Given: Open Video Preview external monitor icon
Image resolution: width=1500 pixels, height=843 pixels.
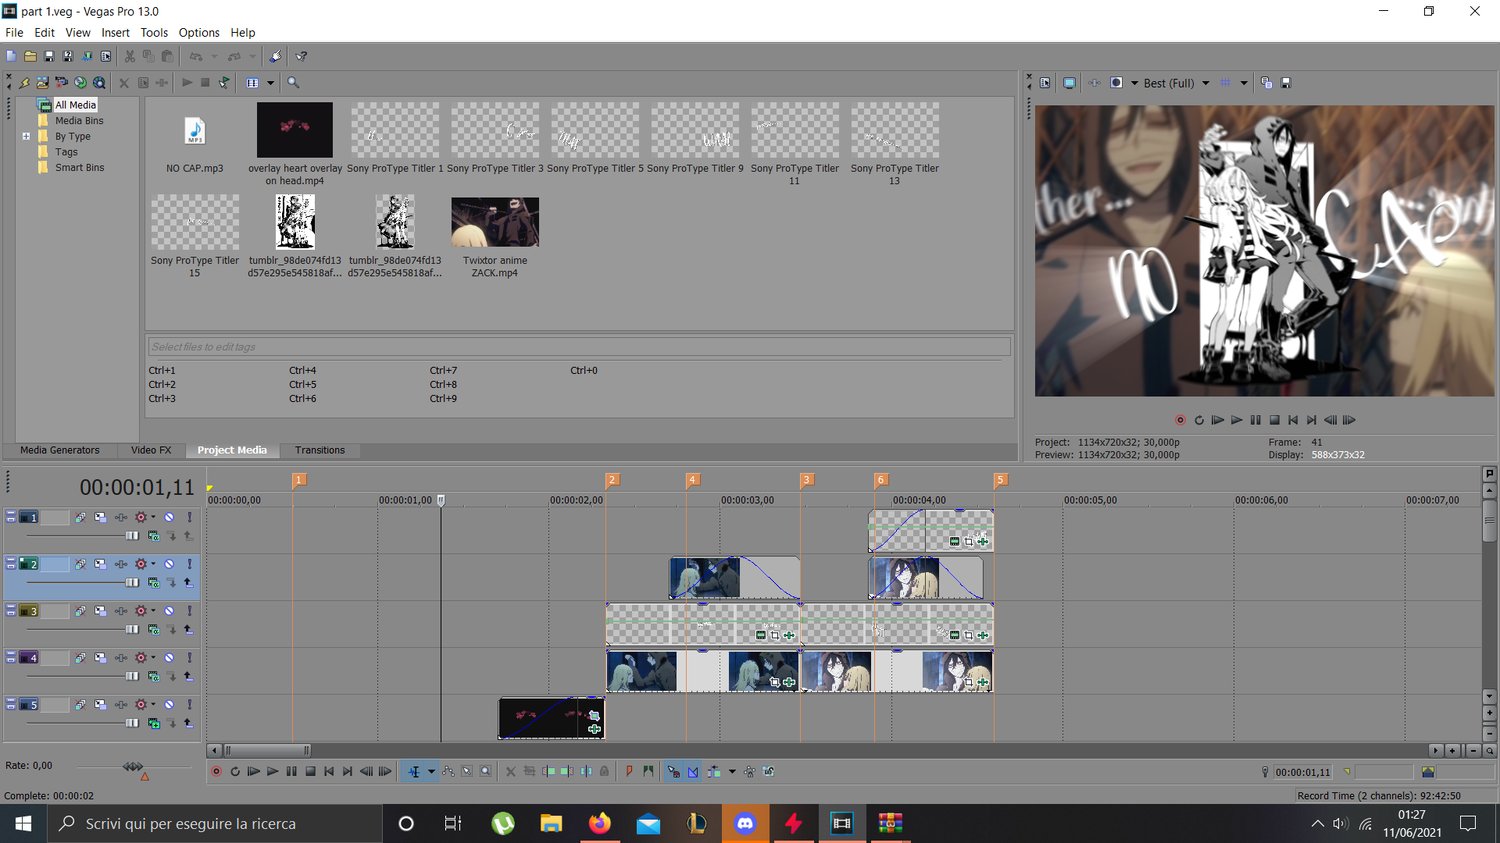Looking at the screenshot, I should [x=1069, y=83].
